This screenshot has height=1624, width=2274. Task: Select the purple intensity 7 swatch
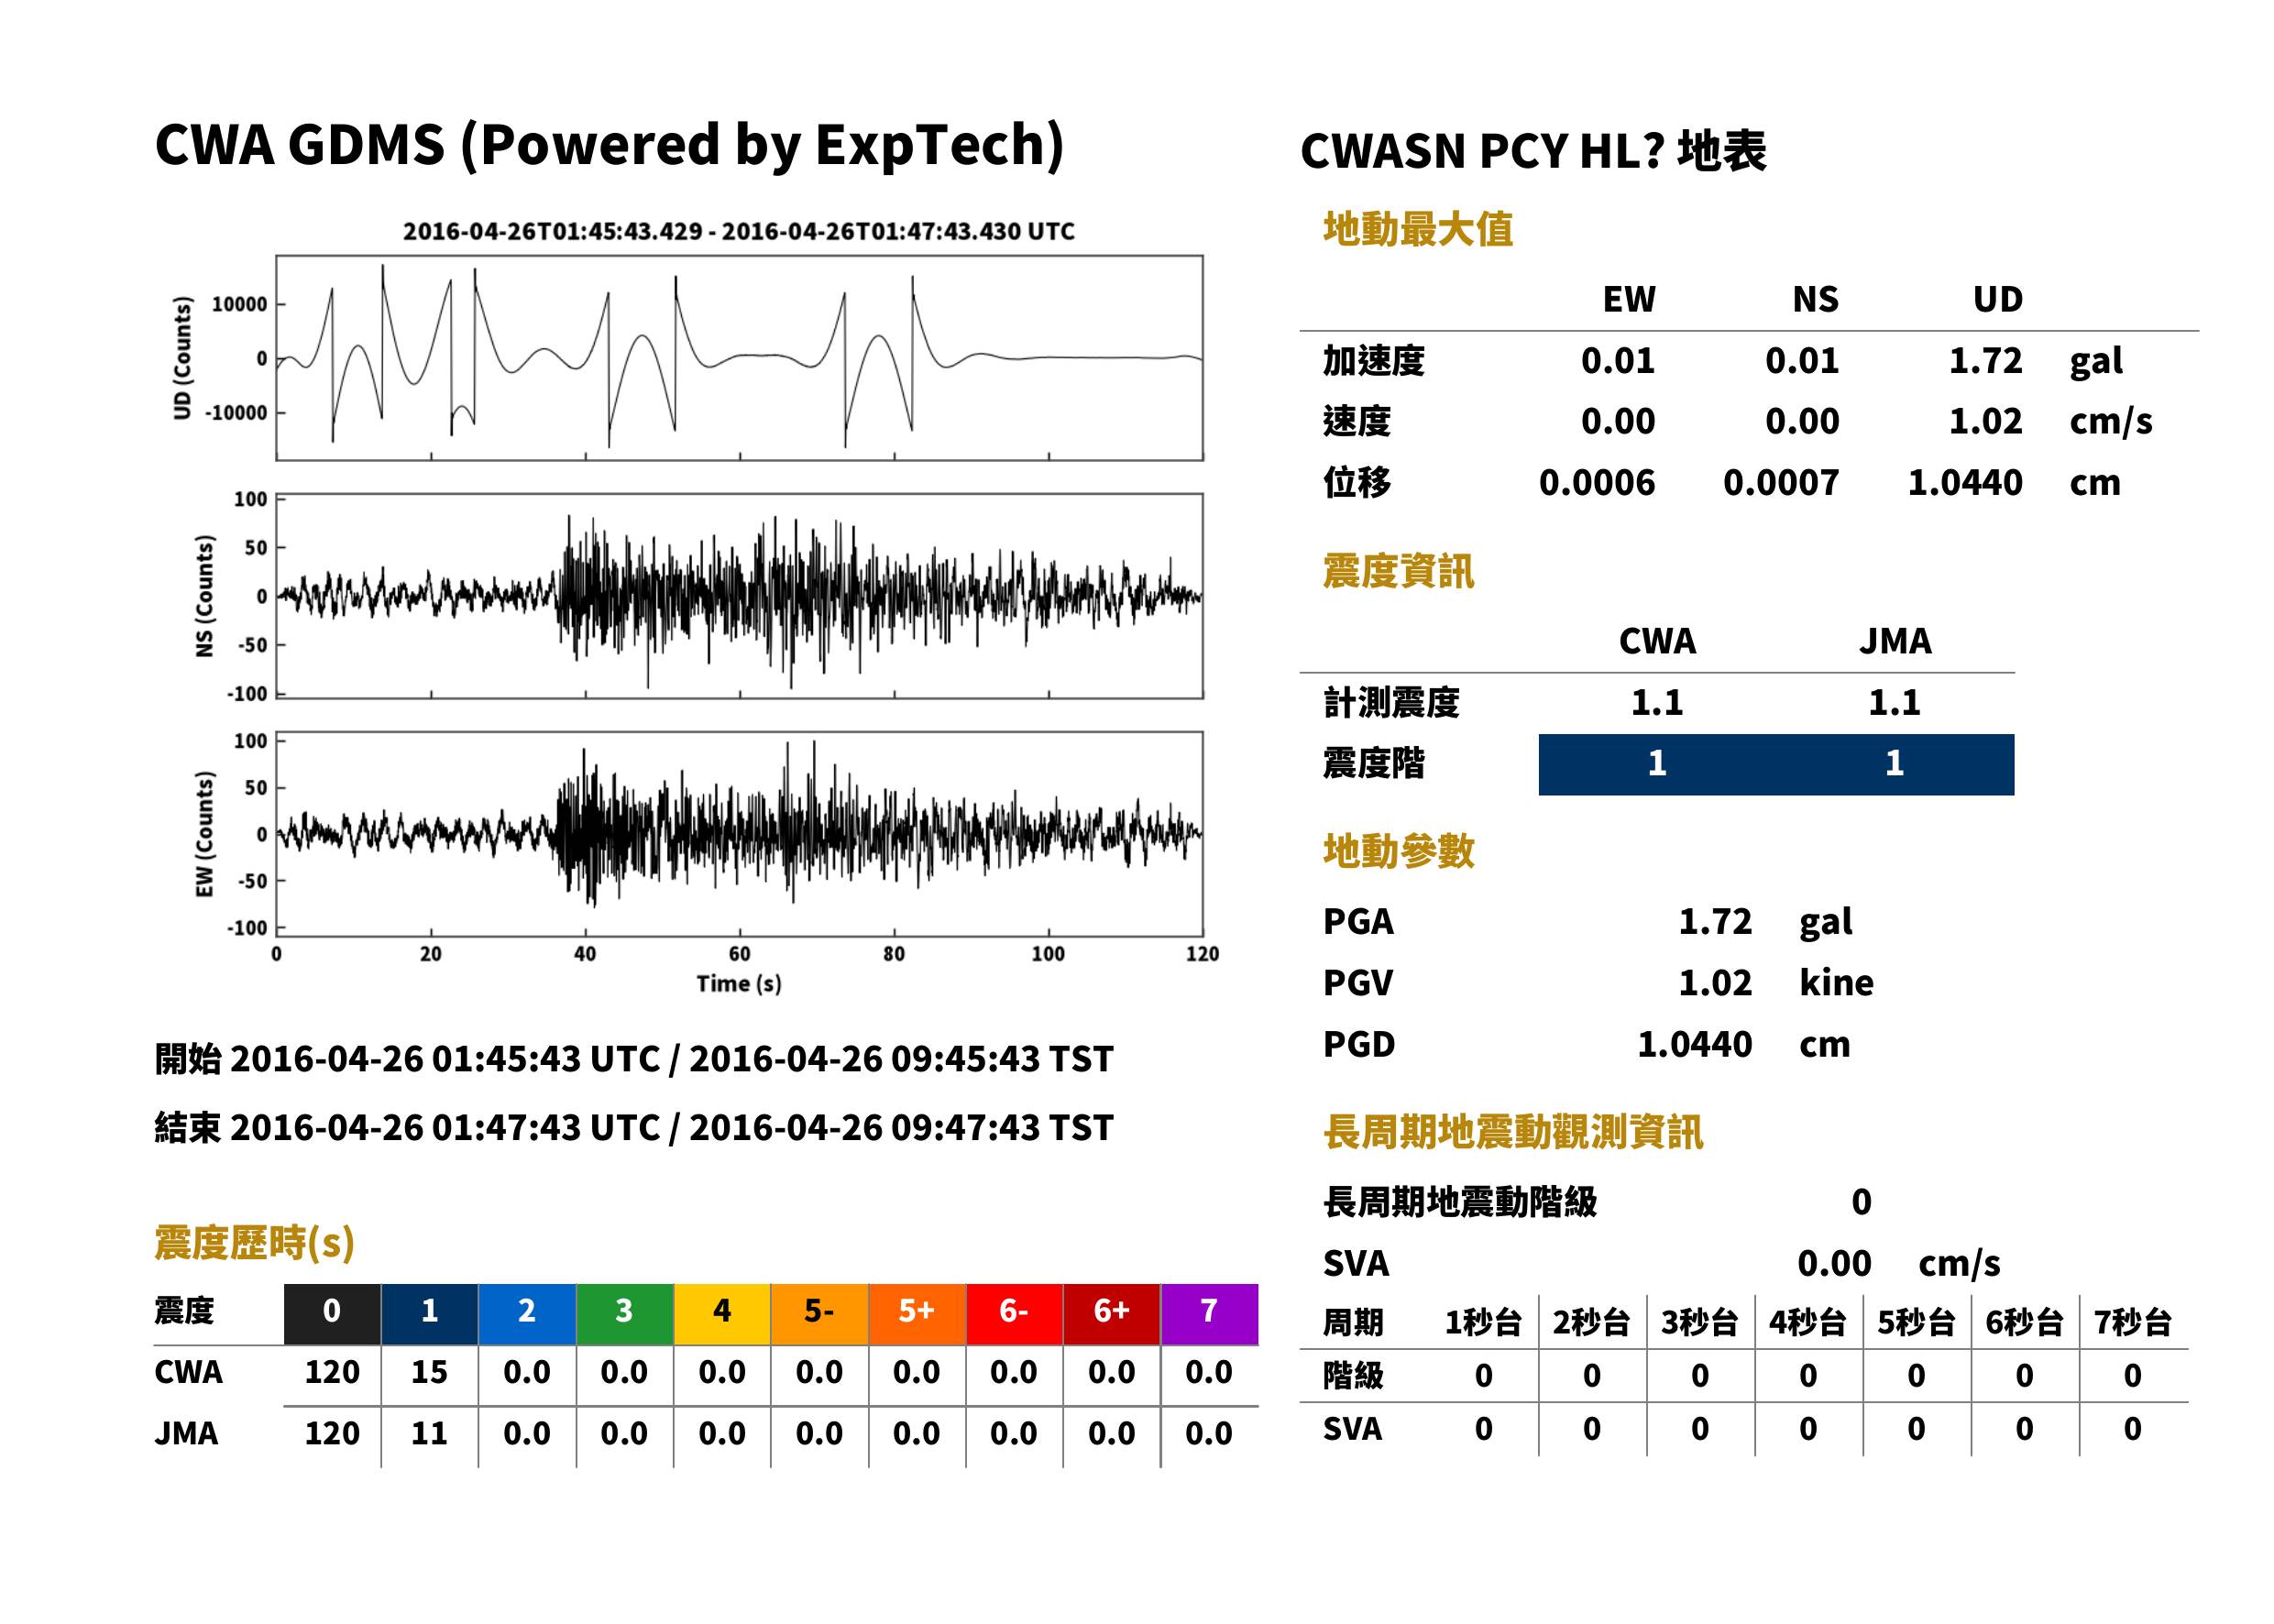pos(1210,1314)
